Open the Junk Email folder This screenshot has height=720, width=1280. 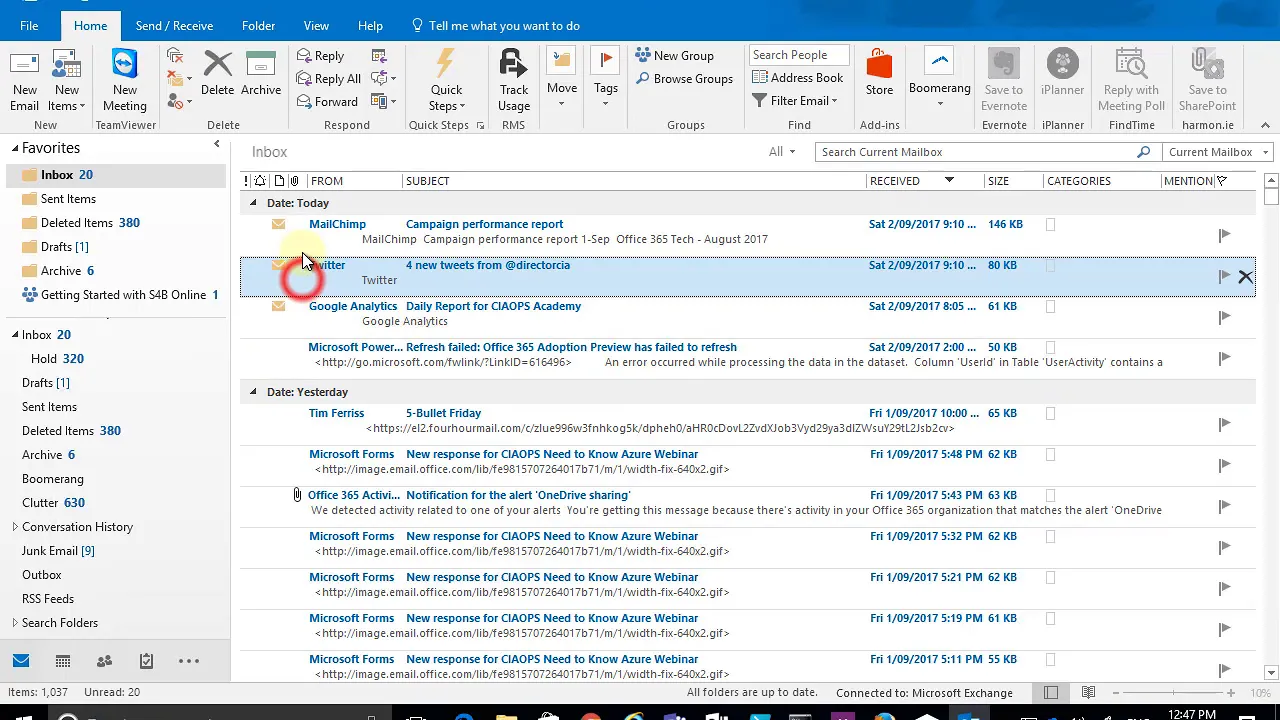point(58,550)
